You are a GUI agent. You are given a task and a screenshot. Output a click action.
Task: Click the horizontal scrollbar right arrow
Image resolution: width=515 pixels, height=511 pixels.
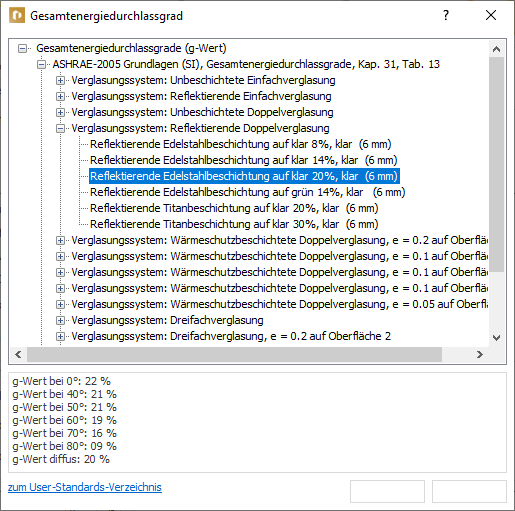[480, 354]
